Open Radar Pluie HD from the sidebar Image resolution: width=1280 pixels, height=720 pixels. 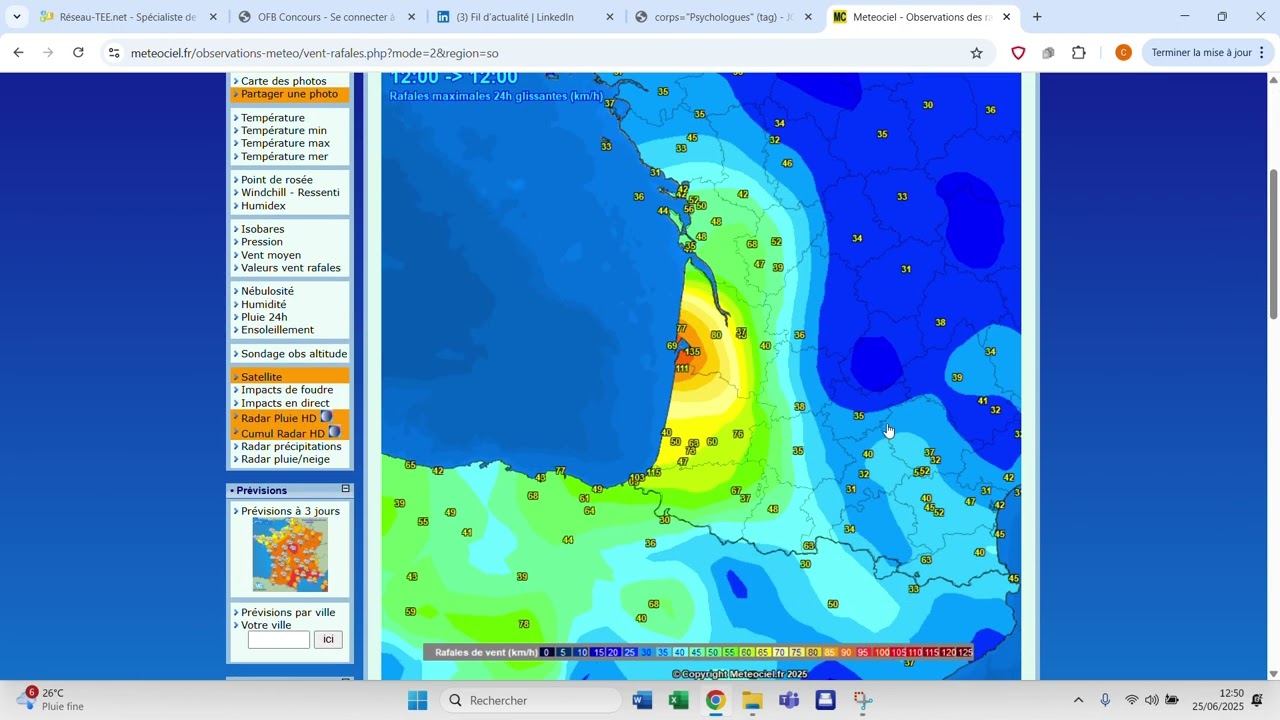point(282,418)
